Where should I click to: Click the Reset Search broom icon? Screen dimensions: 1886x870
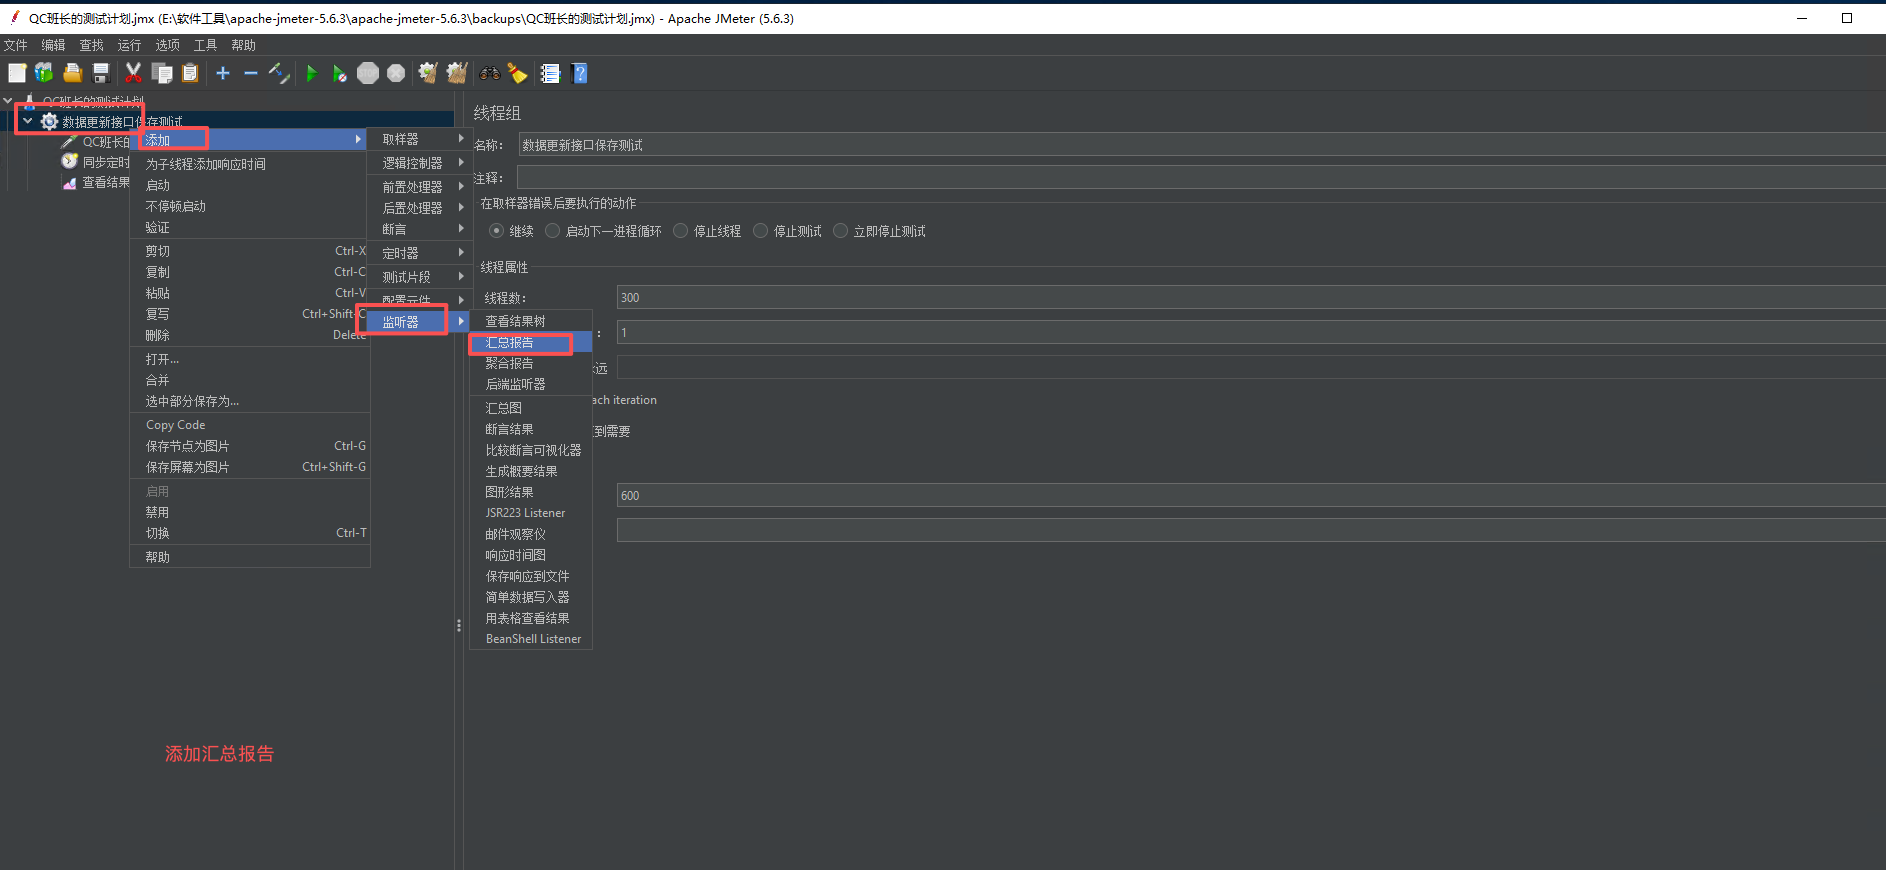pyautogui.click(x=517, y=73)
